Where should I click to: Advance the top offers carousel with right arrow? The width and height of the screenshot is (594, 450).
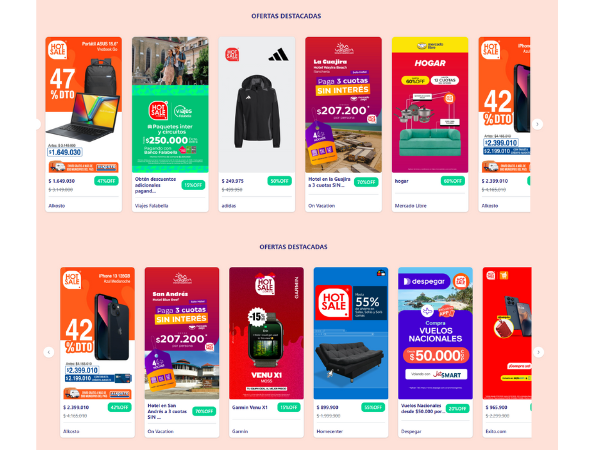pos(537,124)
